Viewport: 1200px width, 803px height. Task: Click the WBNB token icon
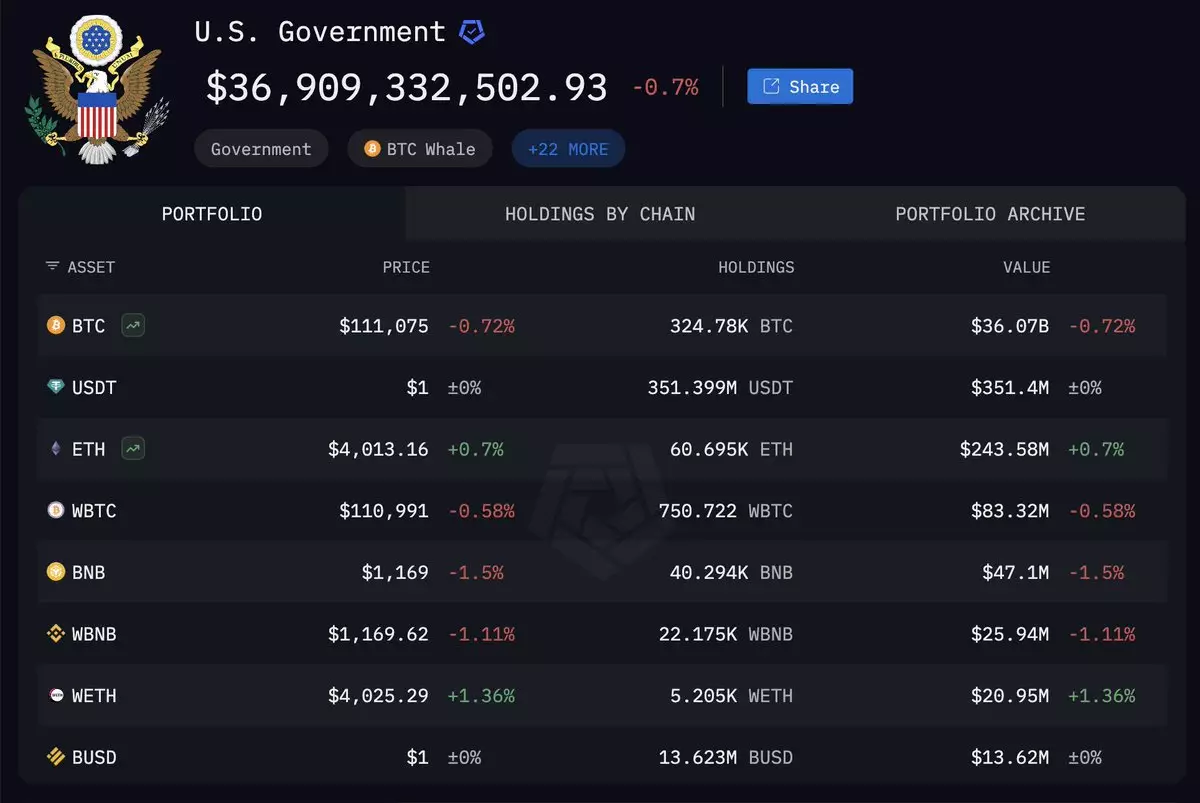coord(56,634)
